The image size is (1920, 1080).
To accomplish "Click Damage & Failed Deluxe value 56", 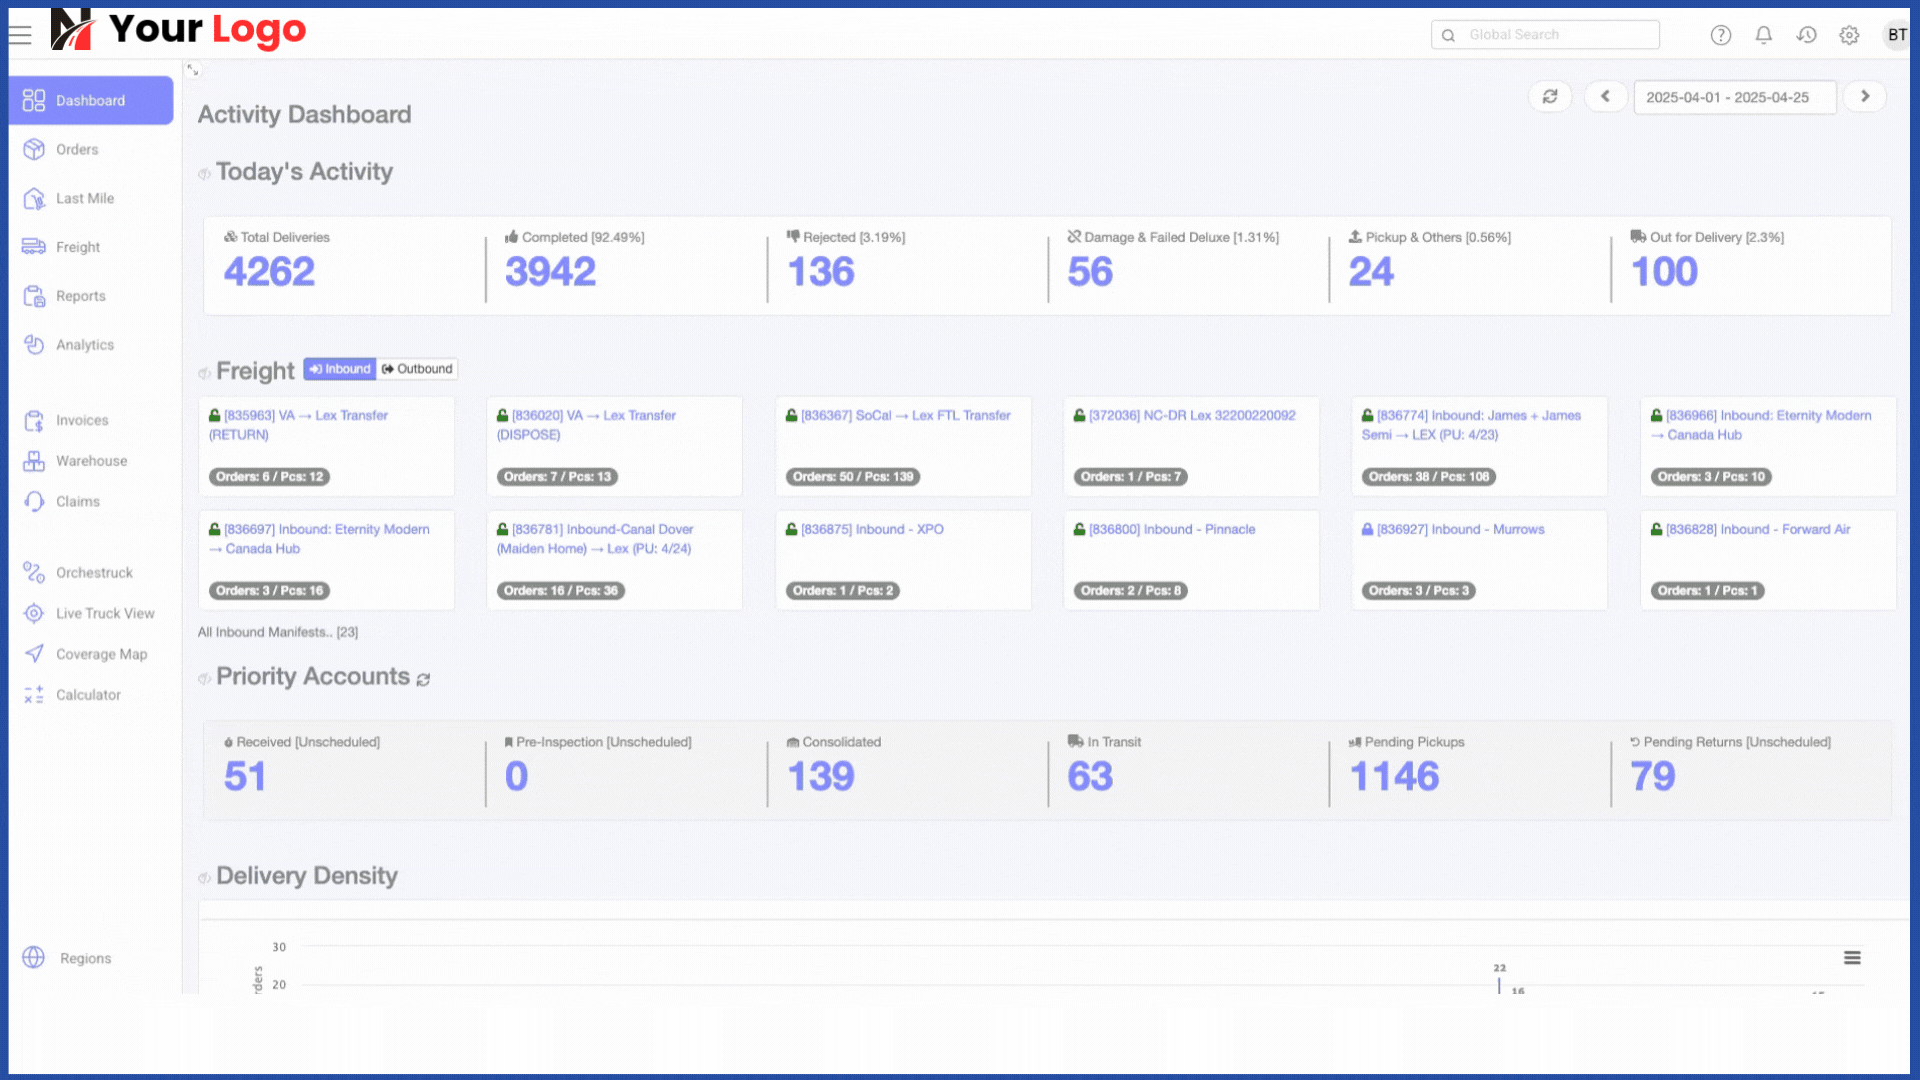I will click(x=1090, y=271).
